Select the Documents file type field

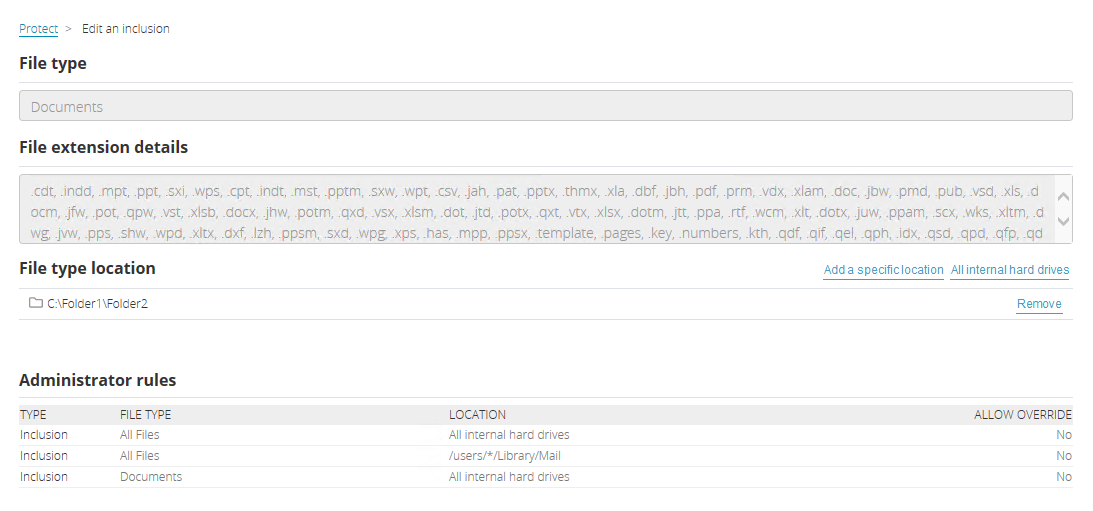(545, 107)
